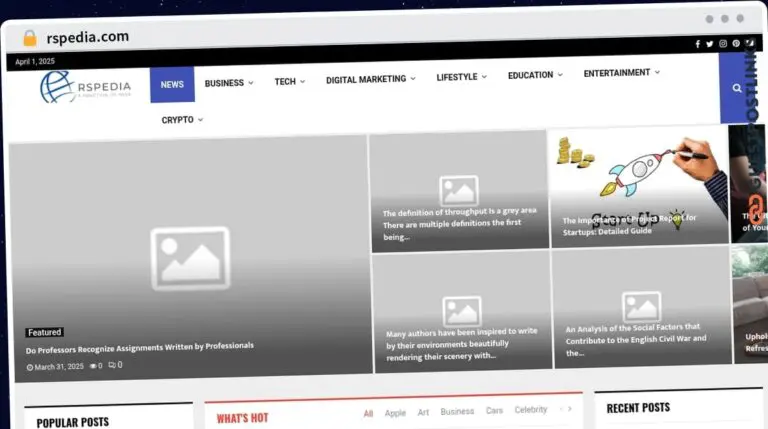768x429 pixels.
Task: Click the Featured category label
Action: pos(45,332)
